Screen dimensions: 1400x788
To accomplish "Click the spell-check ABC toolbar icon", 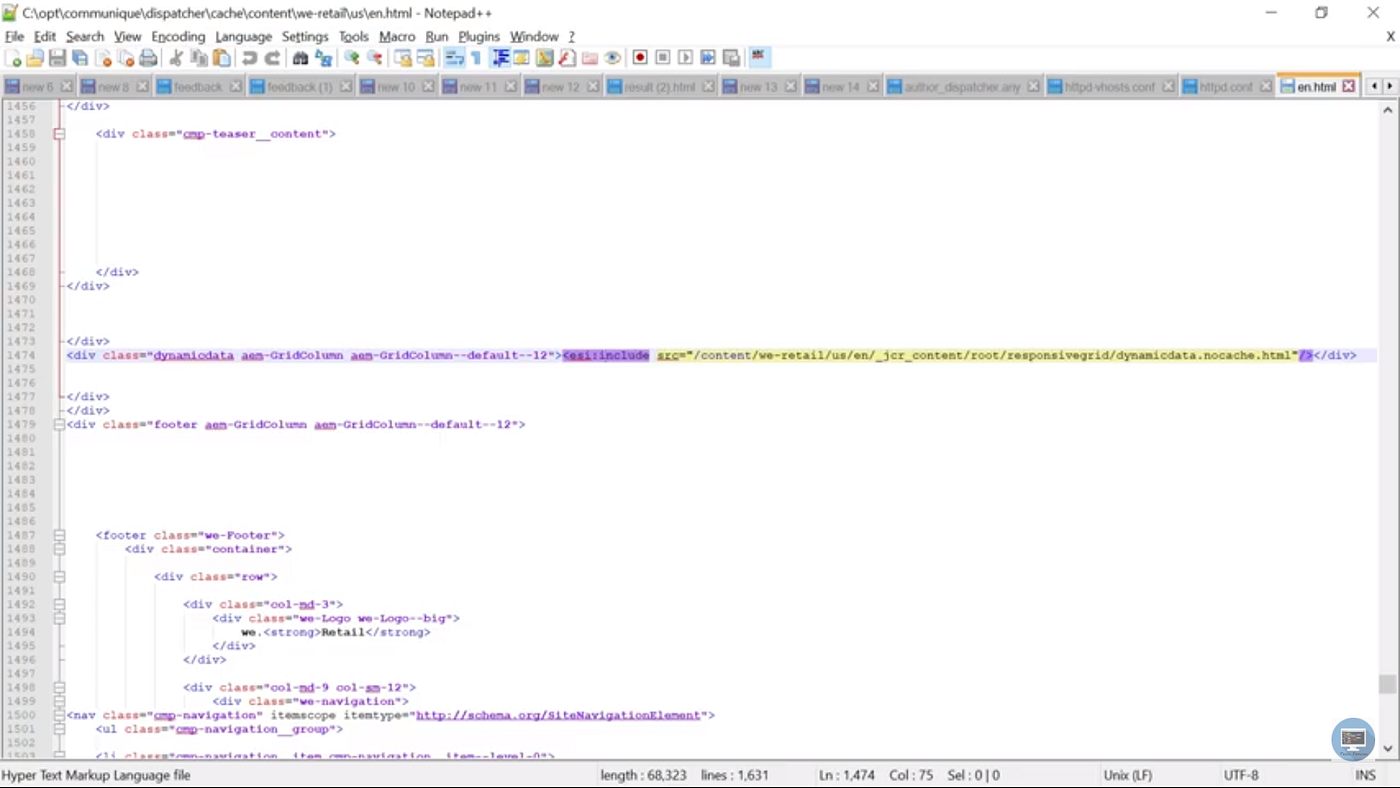I will pyautogui.click(x=758, y=58).
